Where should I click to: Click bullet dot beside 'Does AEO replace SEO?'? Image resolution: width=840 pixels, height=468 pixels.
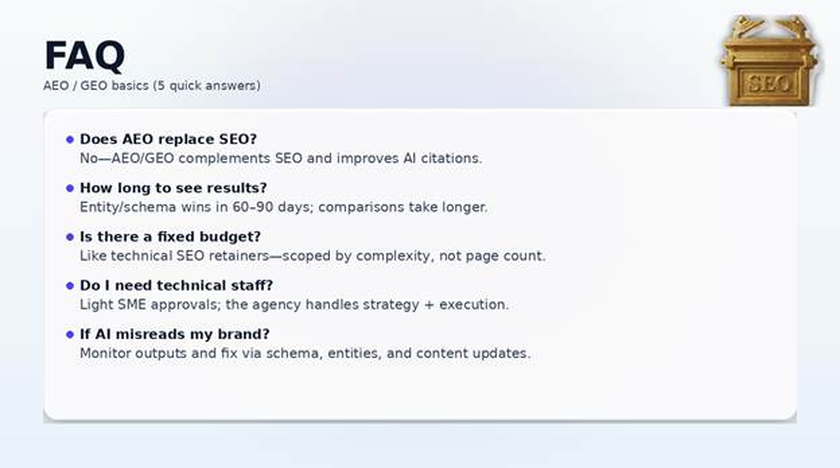pos(70,140)
